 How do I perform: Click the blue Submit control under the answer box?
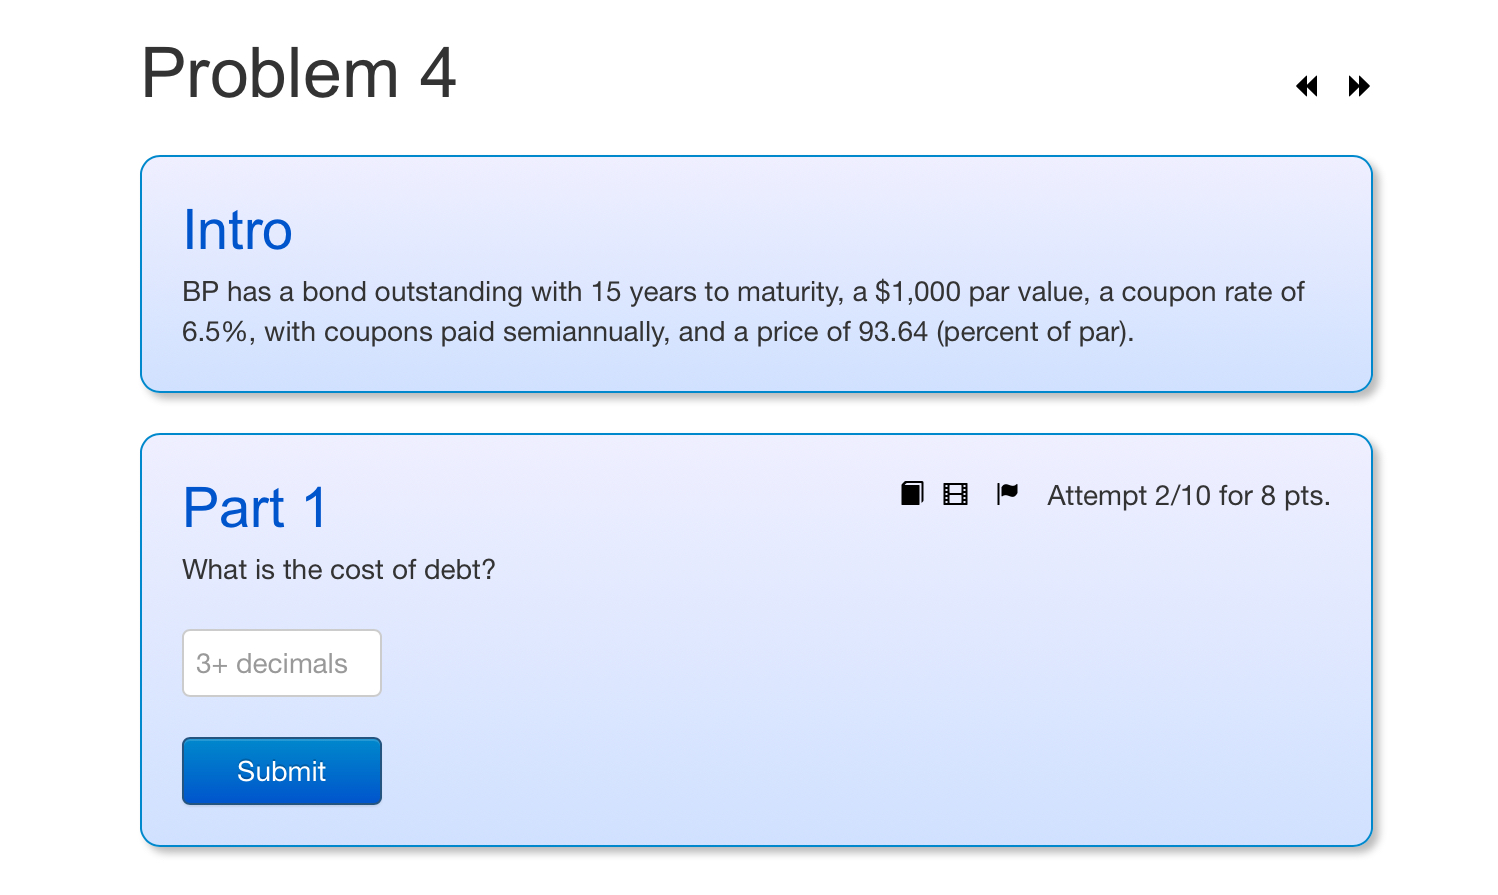tap(281, 771)
